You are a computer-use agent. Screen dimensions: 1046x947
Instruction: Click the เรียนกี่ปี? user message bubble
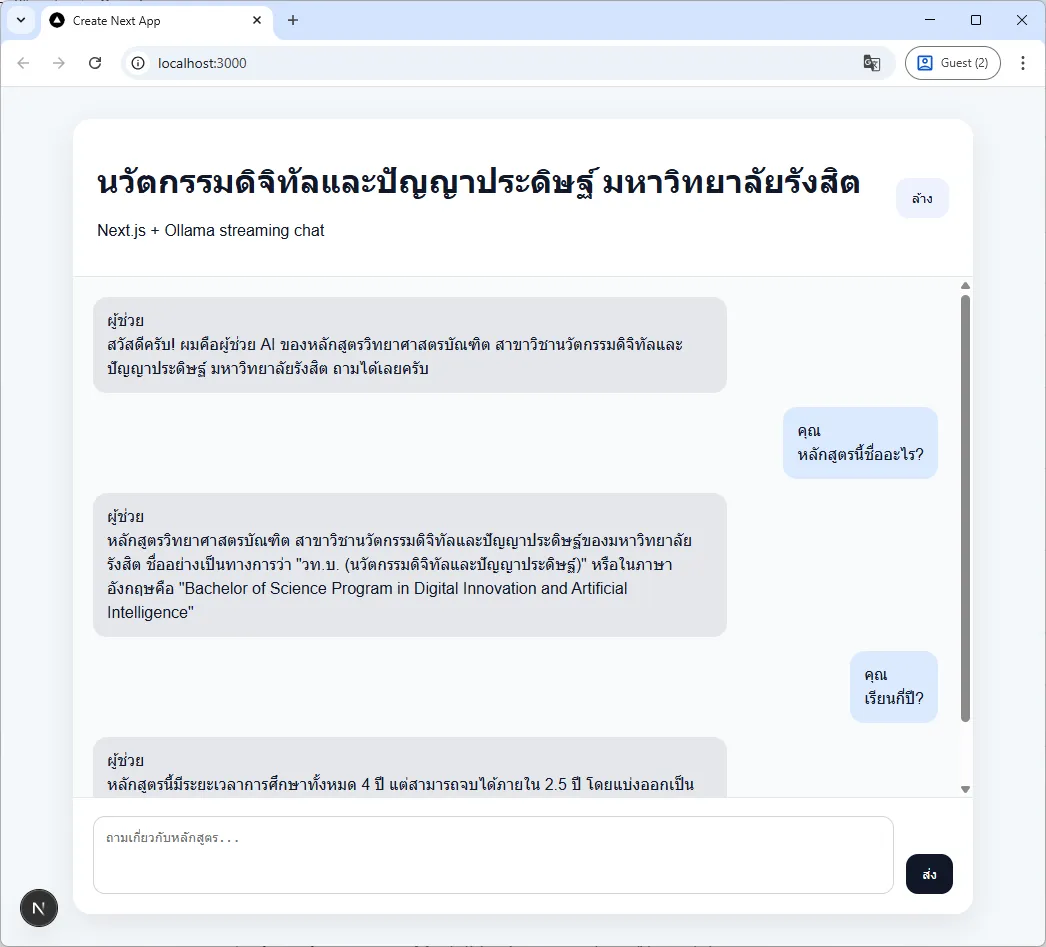pos(893,687)
